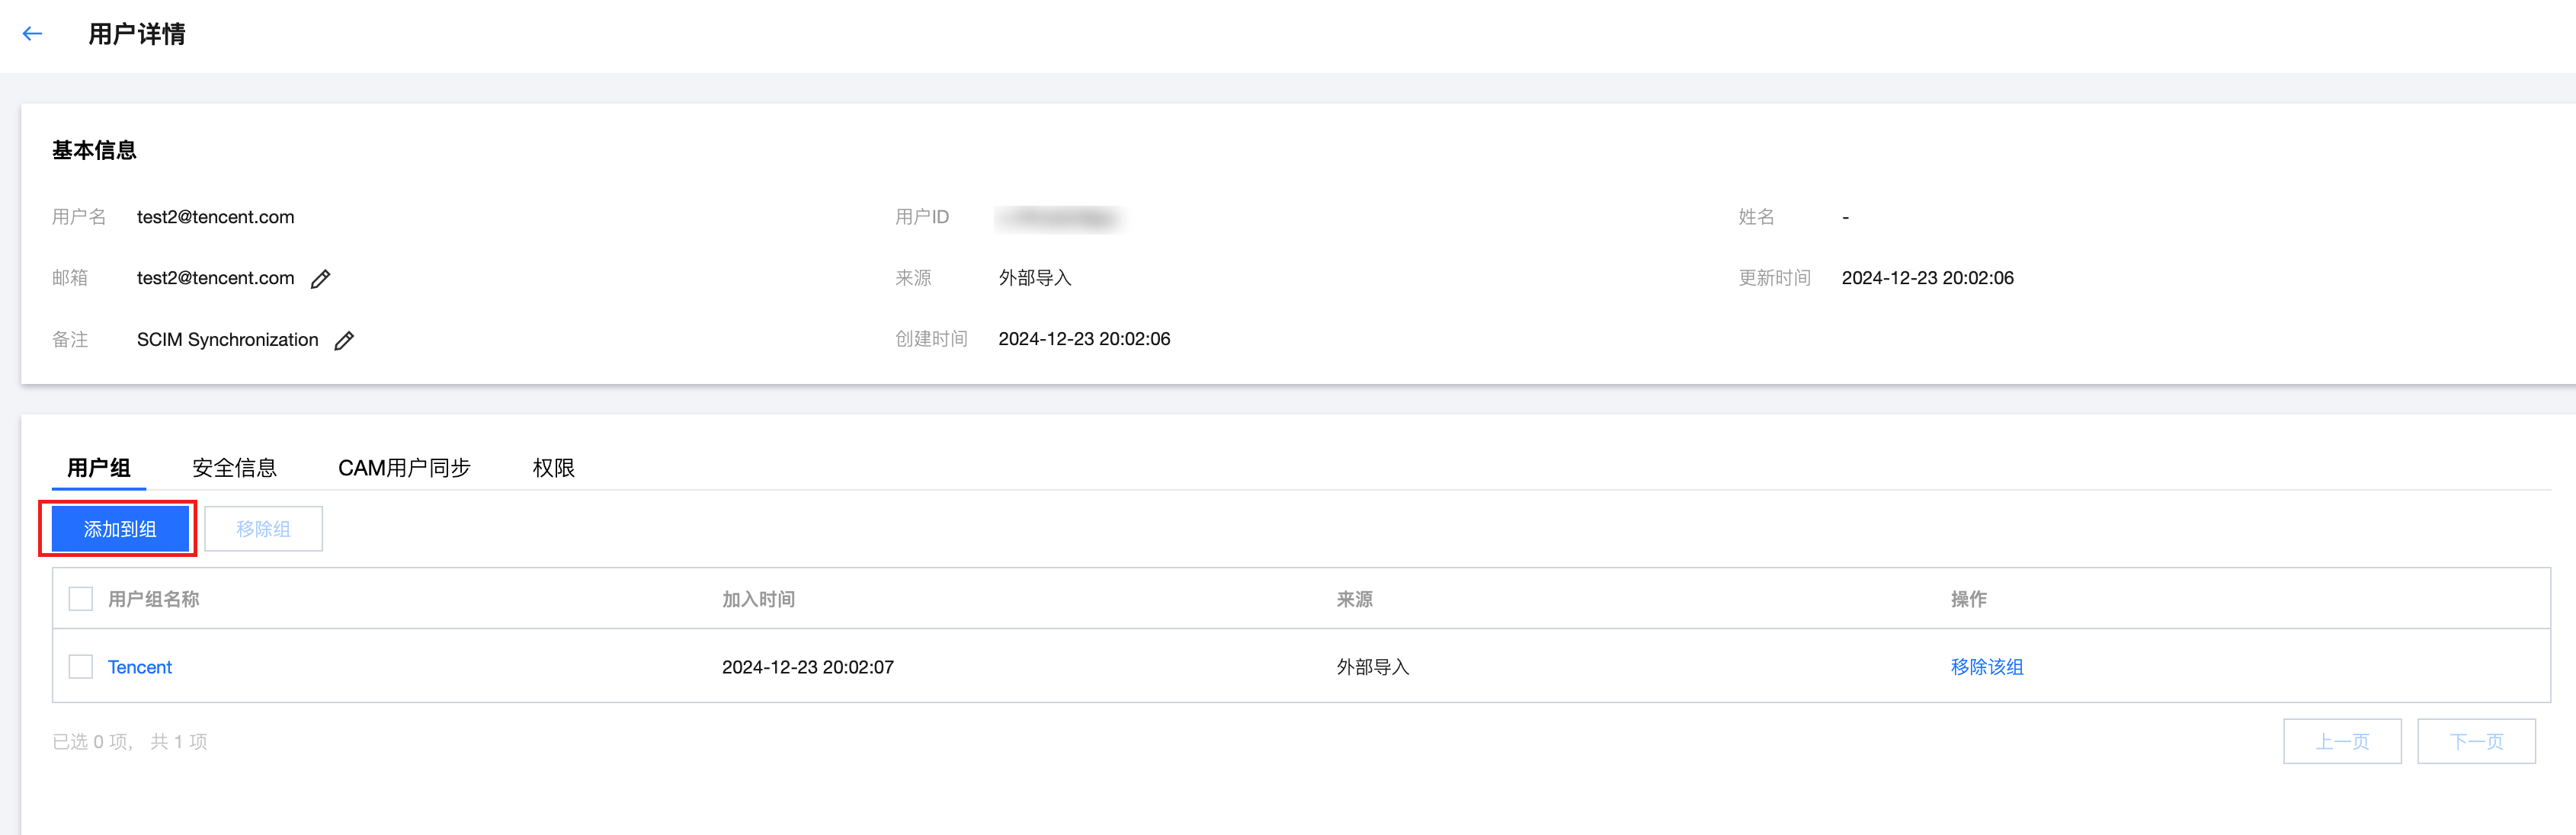The width and height of the screenshot is (2576, 835).
Task: Open the Tencent group link
Action: point(140,667)
